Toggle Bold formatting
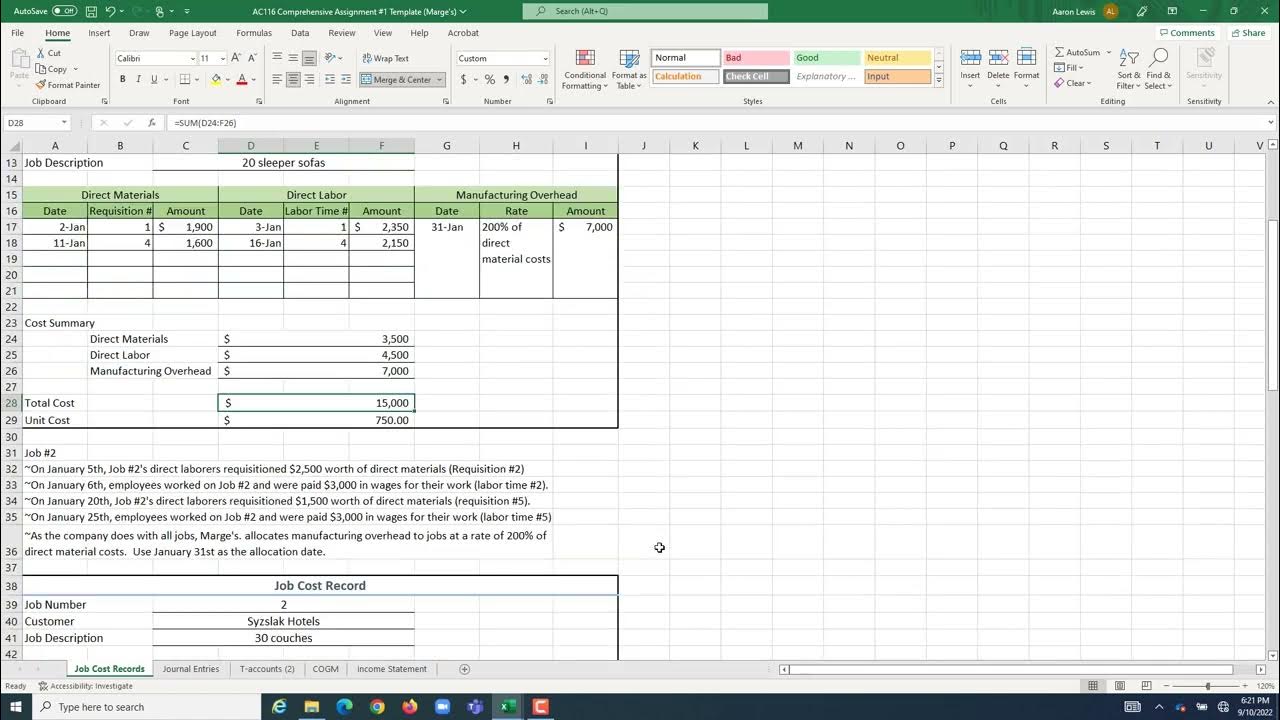The width and height of the screenshot is (1280, 720). click(x=123, y=79)
